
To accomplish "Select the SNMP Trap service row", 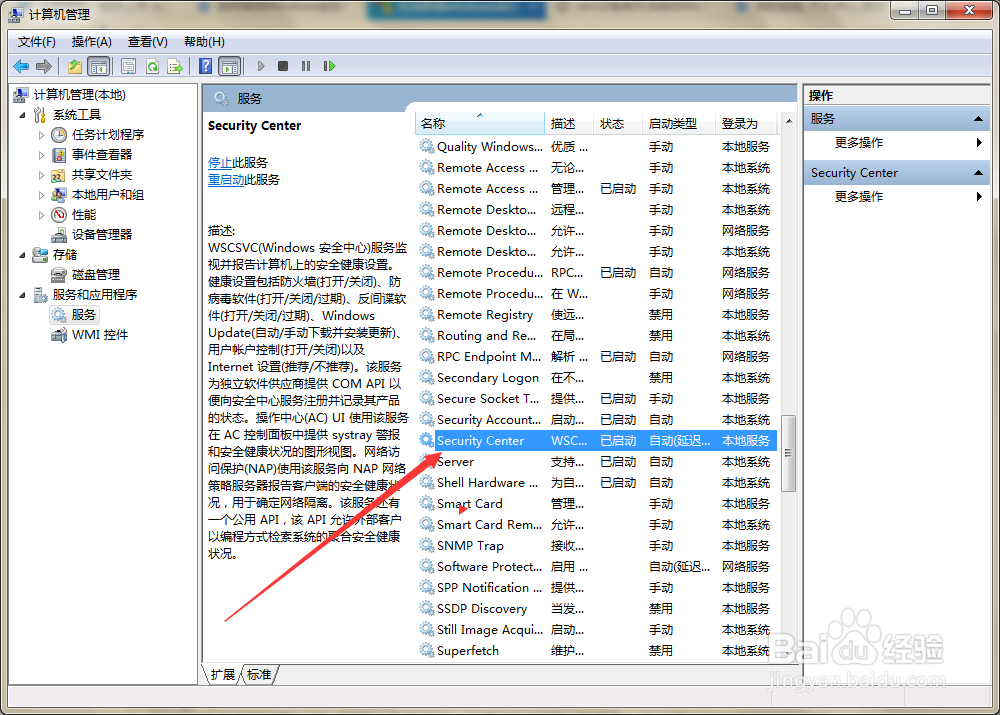I will click(597, 545).
